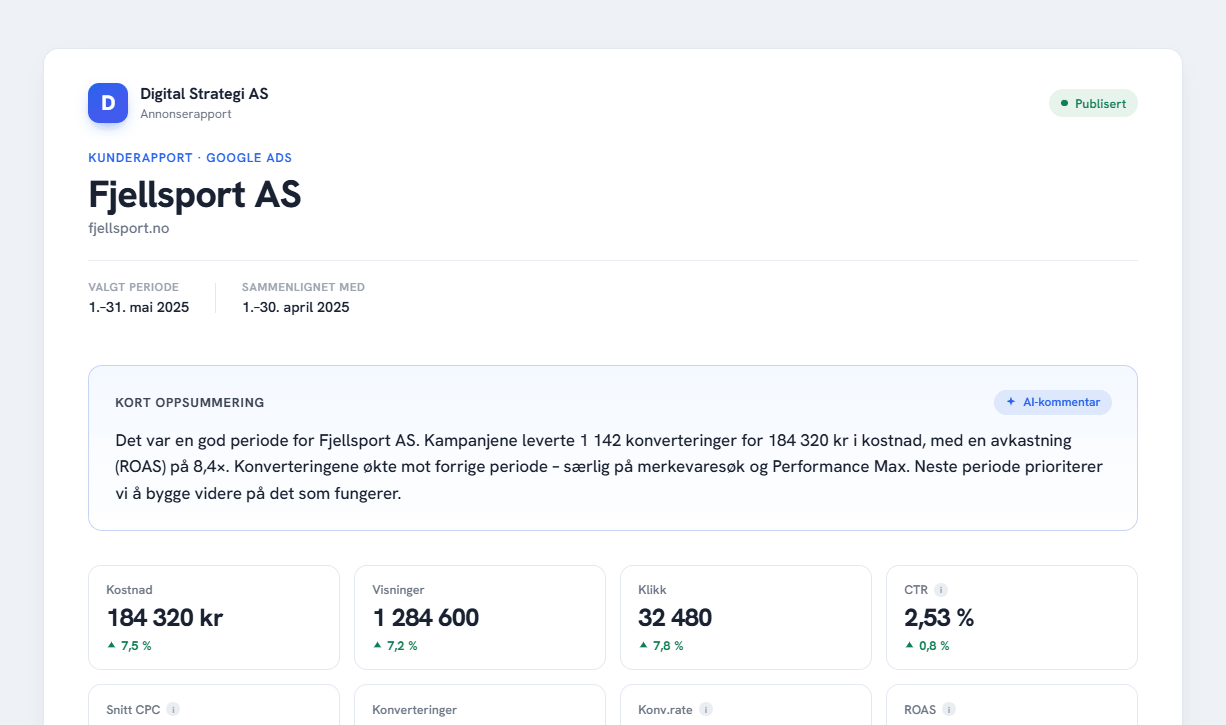Viewport: 1226px width, 725px height.
Task: Click the Konverteringer card label
Action: 414,710
